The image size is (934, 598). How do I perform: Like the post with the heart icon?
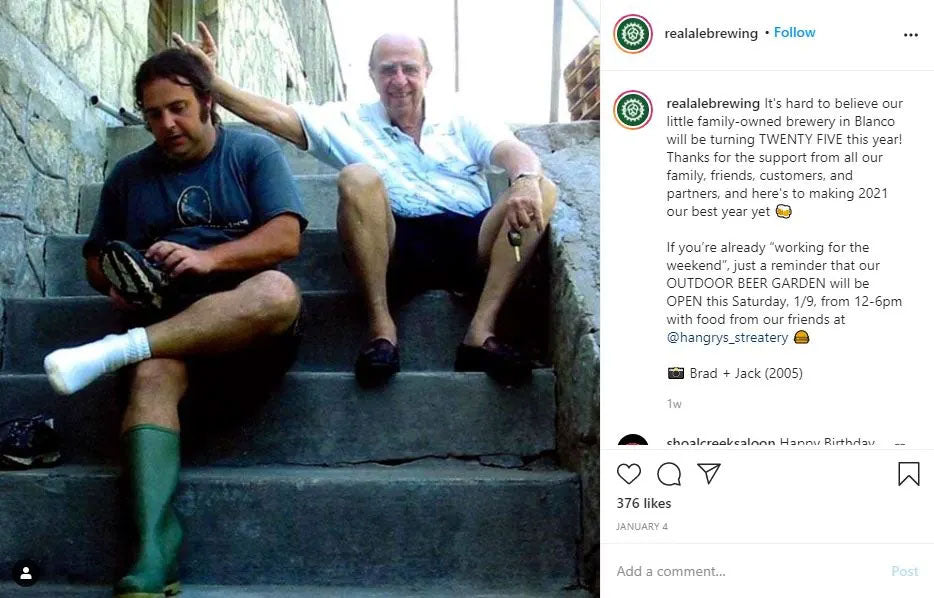coord(628,474)
